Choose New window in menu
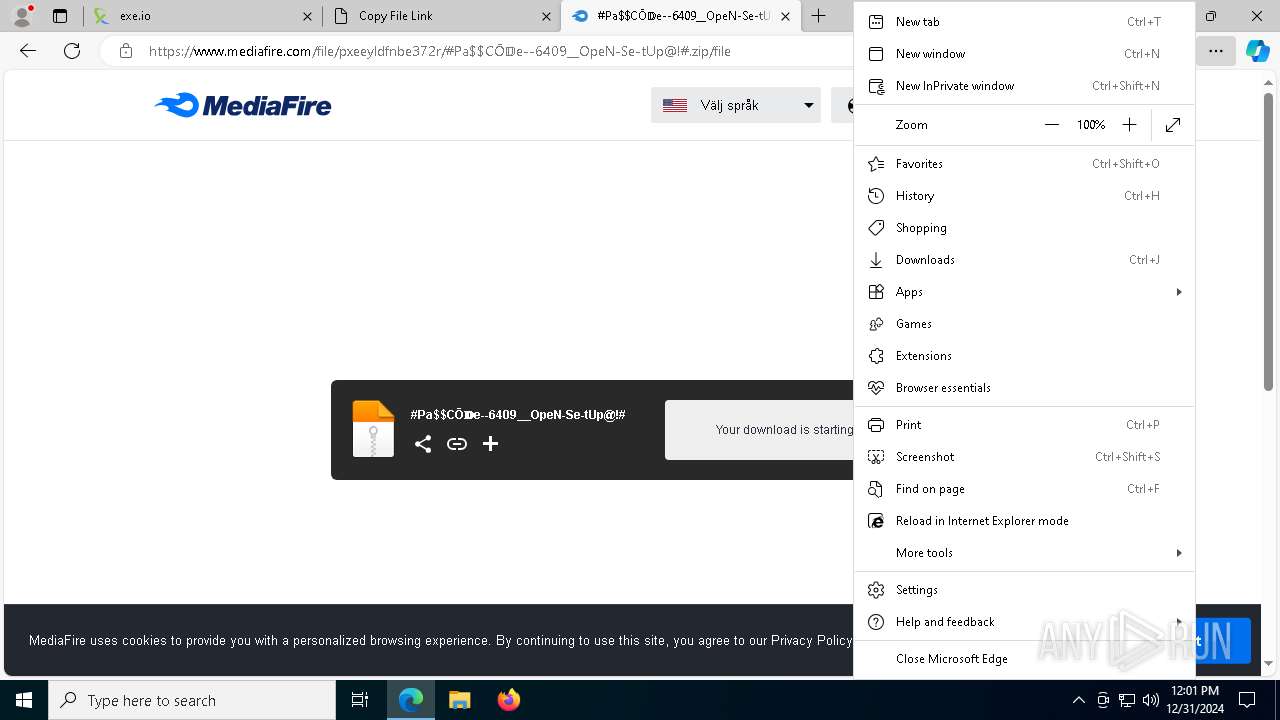The height and width of the screenshot is (720, 1280). (x=1024, y=54)
